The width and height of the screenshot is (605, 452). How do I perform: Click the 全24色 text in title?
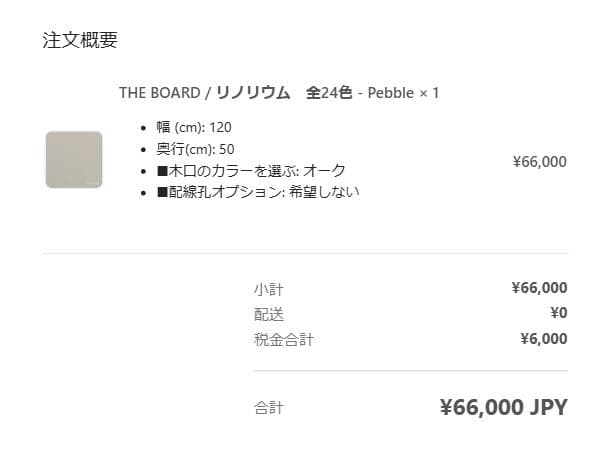tap(328, 93)
